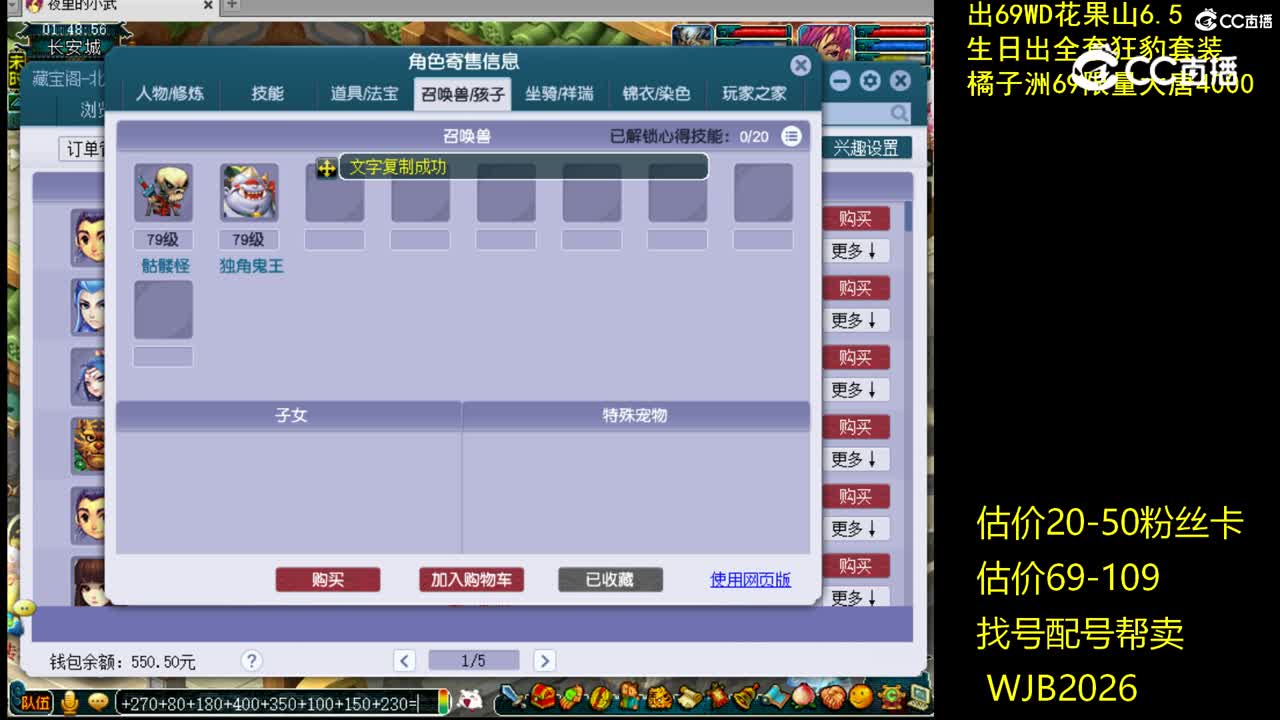Click the search magnifier icon
This screenshot has width=1280, height=720.
(898, 113)
